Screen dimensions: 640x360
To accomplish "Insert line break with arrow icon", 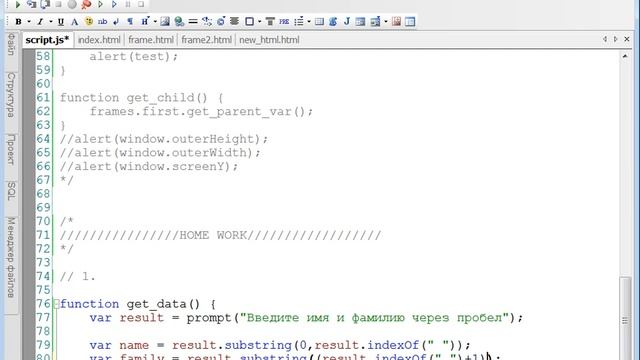I will point(116,22).
